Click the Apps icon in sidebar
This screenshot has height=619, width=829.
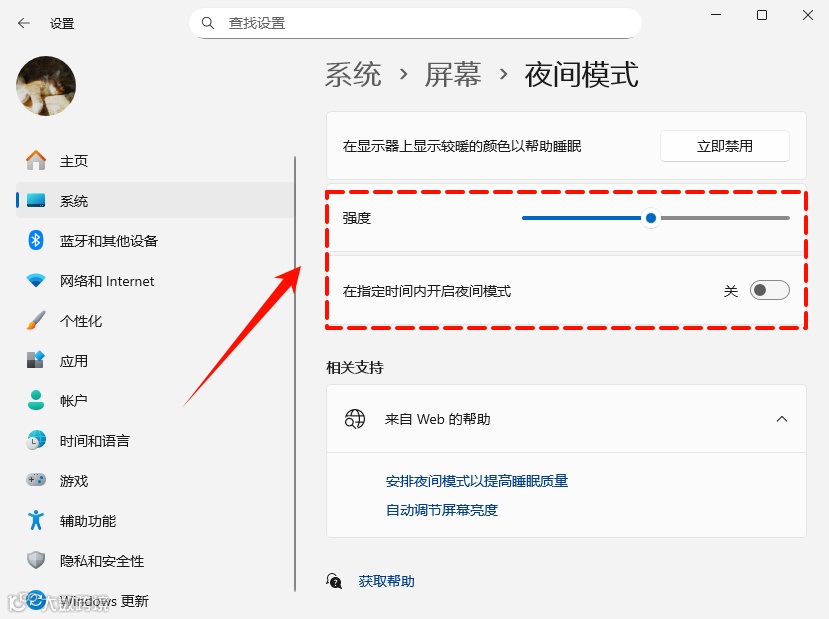tap(36, 360)
